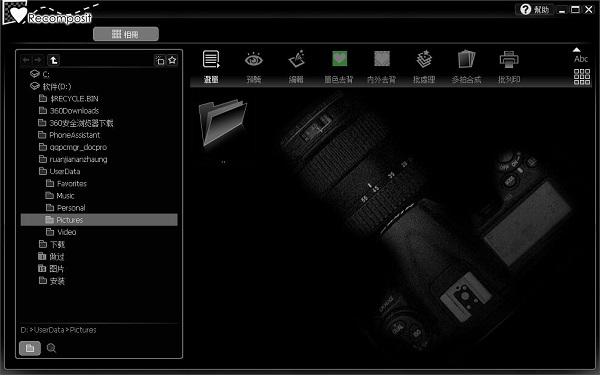This screenshot has width=600, height=375.
Task: Switch to folder view button at panel bottom
Action: (x=30, y=348)
